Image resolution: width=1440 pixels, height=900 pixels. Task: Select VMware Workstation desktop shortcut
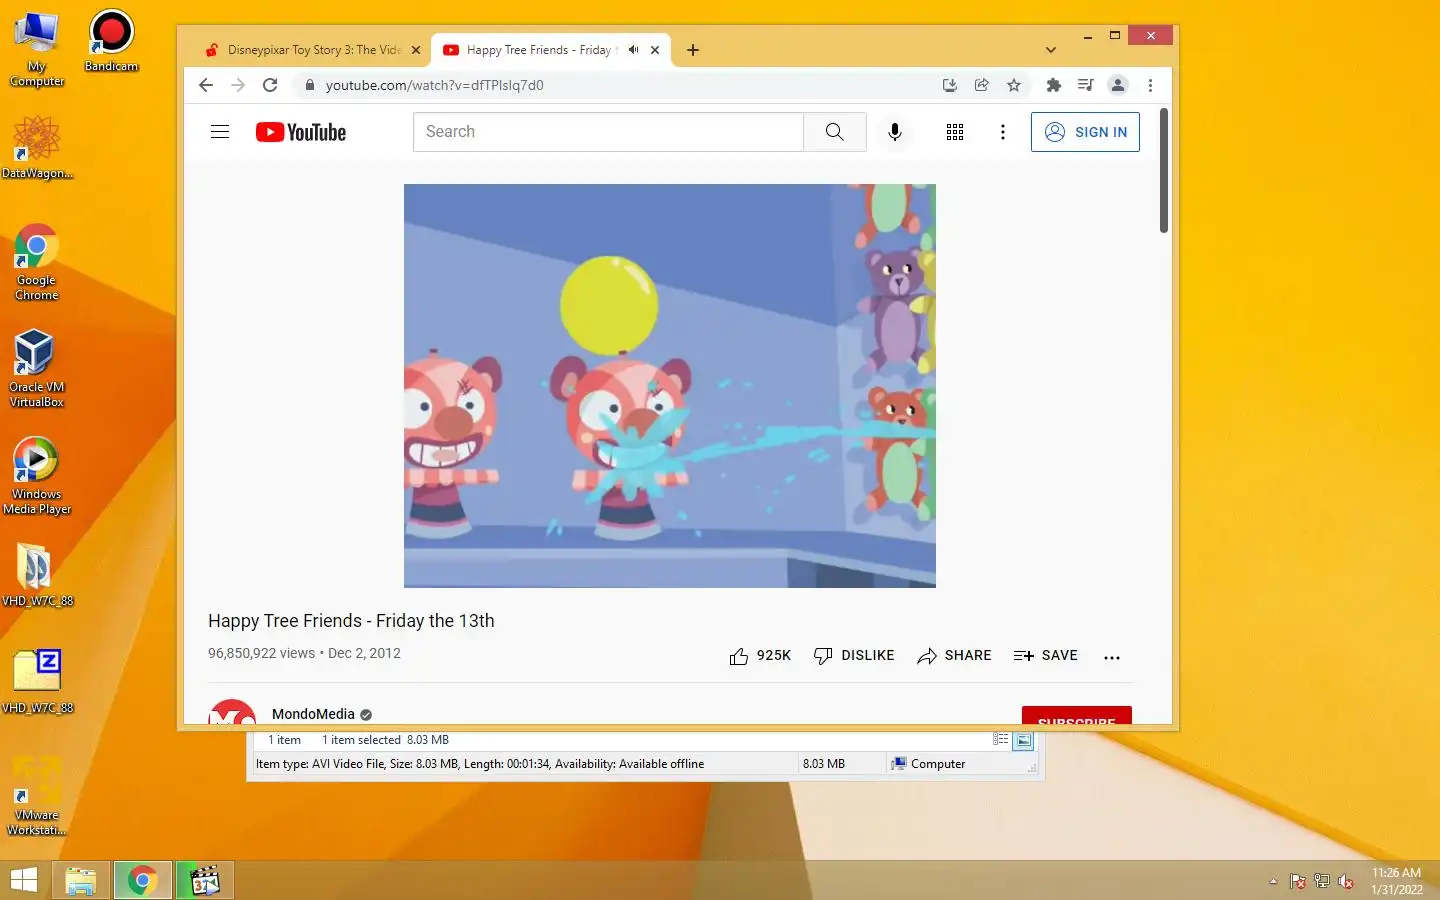click(x=37, y=796)
